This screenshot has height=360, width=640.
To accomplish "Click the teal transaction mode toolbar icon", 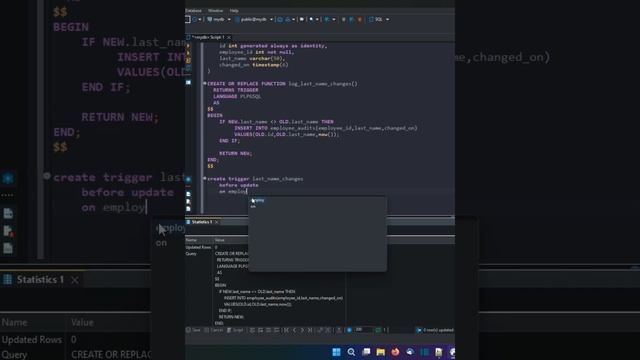I will point(327,19).
